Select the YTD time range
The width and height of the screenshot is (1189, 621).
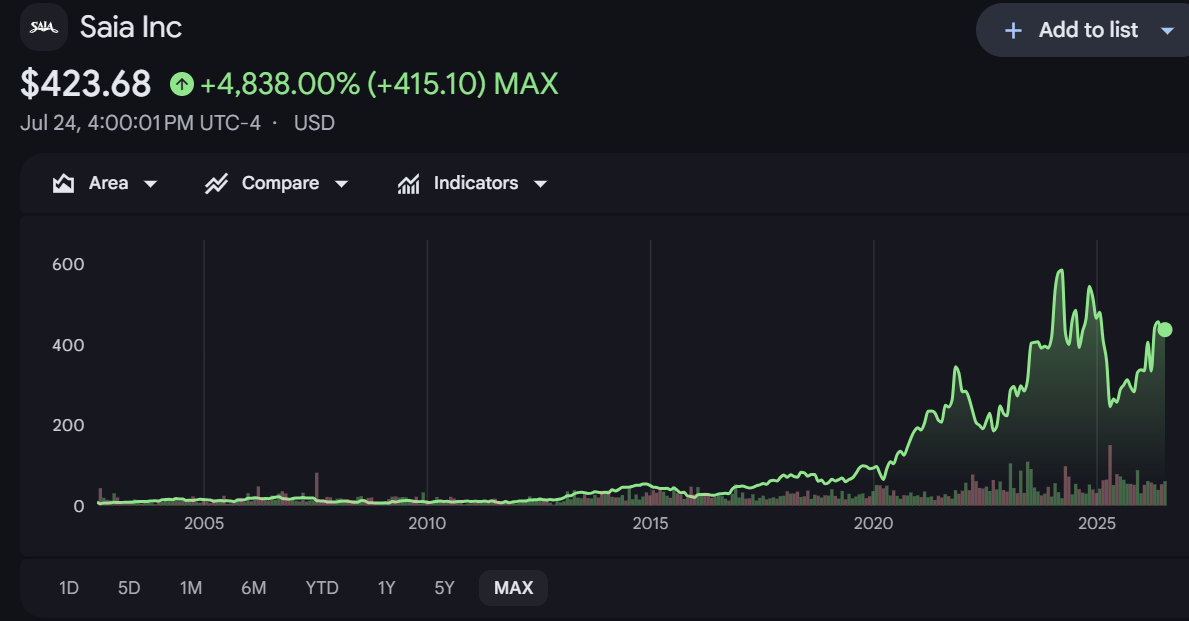[322, 588]
